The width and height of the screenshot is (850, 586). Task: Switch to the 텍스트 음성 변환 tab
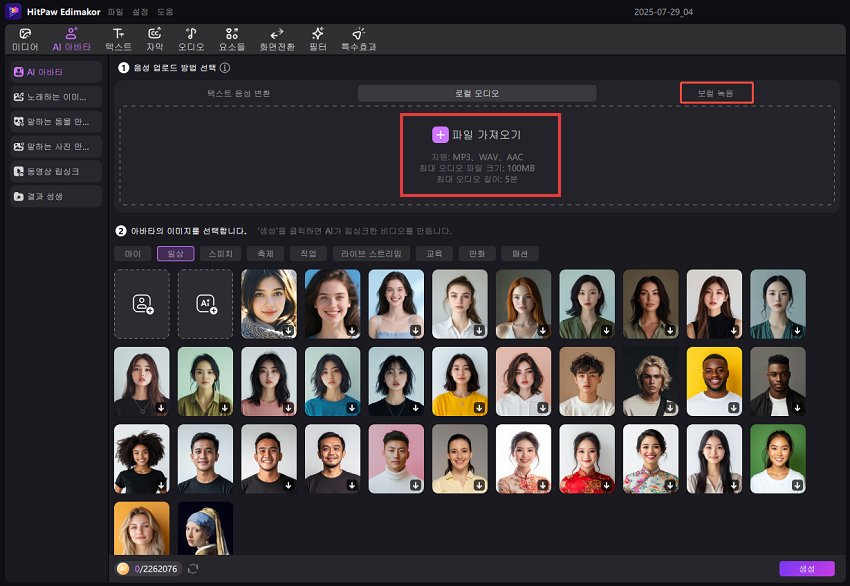point(239,93)
